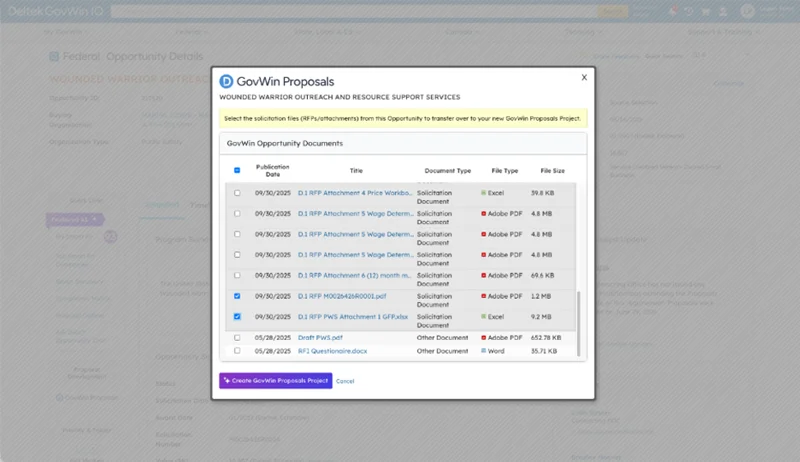Viewport: 800px width, 462px height.
Task: Click the File Type column header
Action: 505,171
